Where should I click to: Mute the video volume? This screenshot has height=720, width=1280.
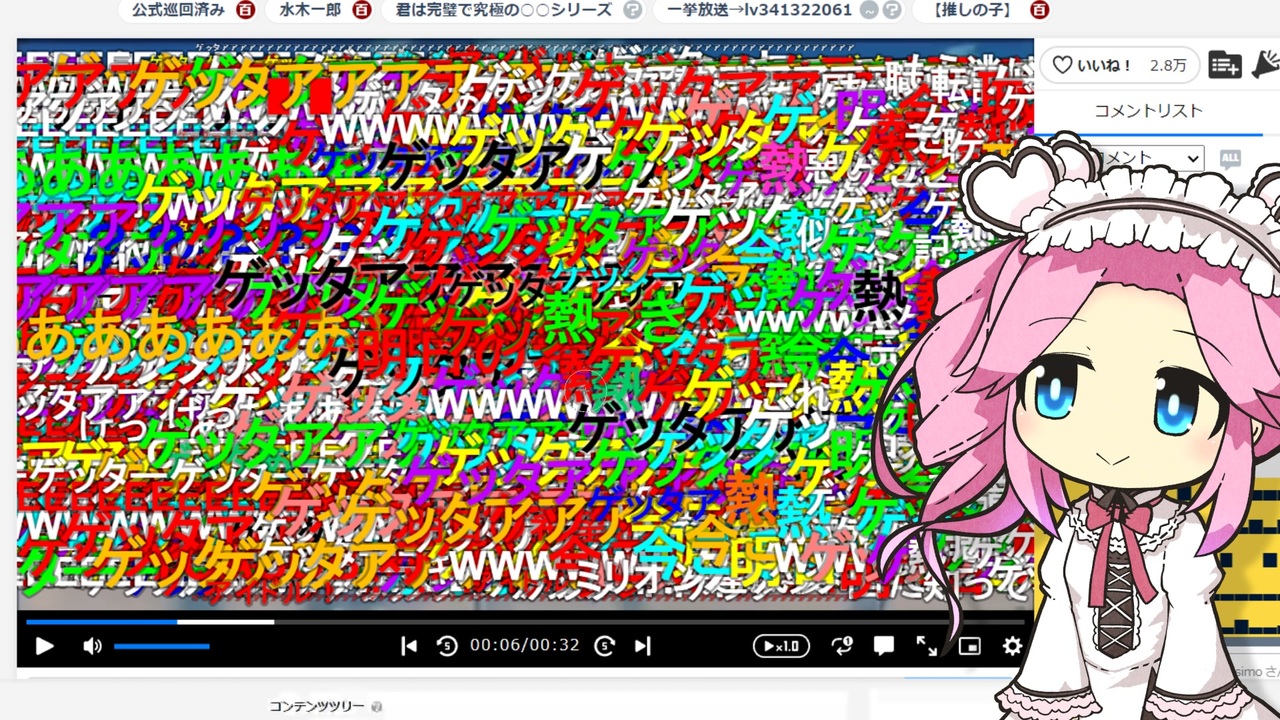tap(92, 646)
